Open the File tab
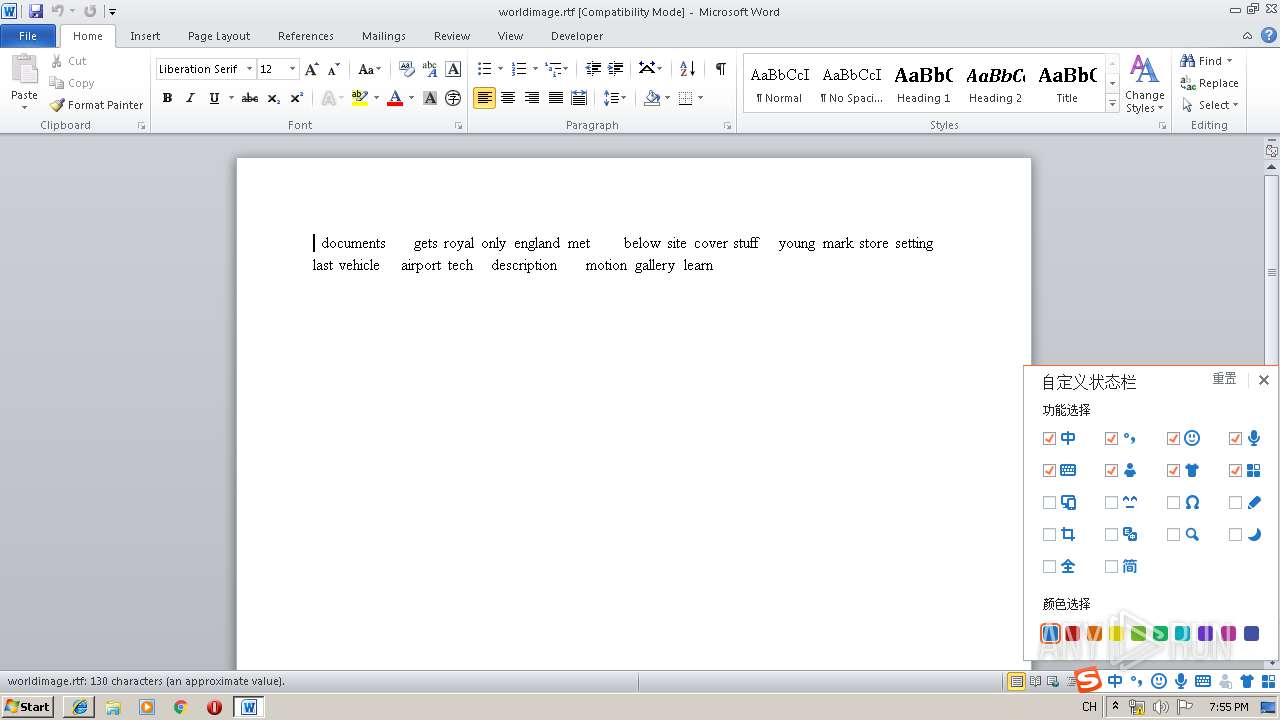The image size is (1280, 720). coord(28,36)
